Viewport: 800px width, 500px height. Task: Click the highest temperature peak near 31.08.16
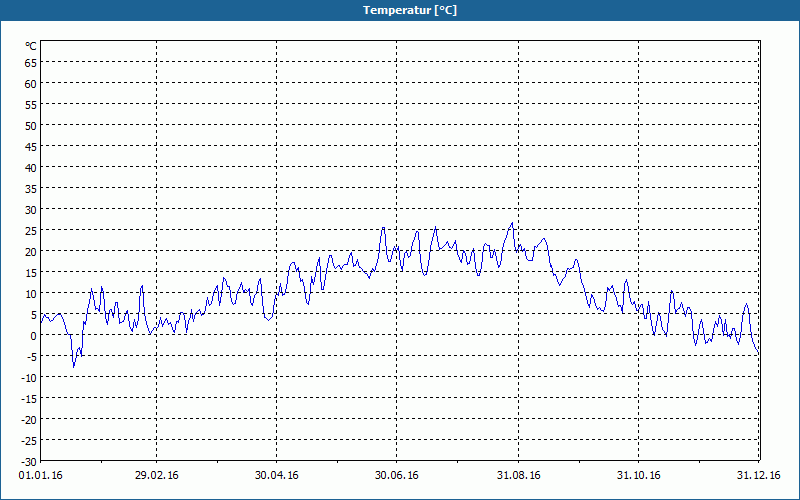point(512,223)
